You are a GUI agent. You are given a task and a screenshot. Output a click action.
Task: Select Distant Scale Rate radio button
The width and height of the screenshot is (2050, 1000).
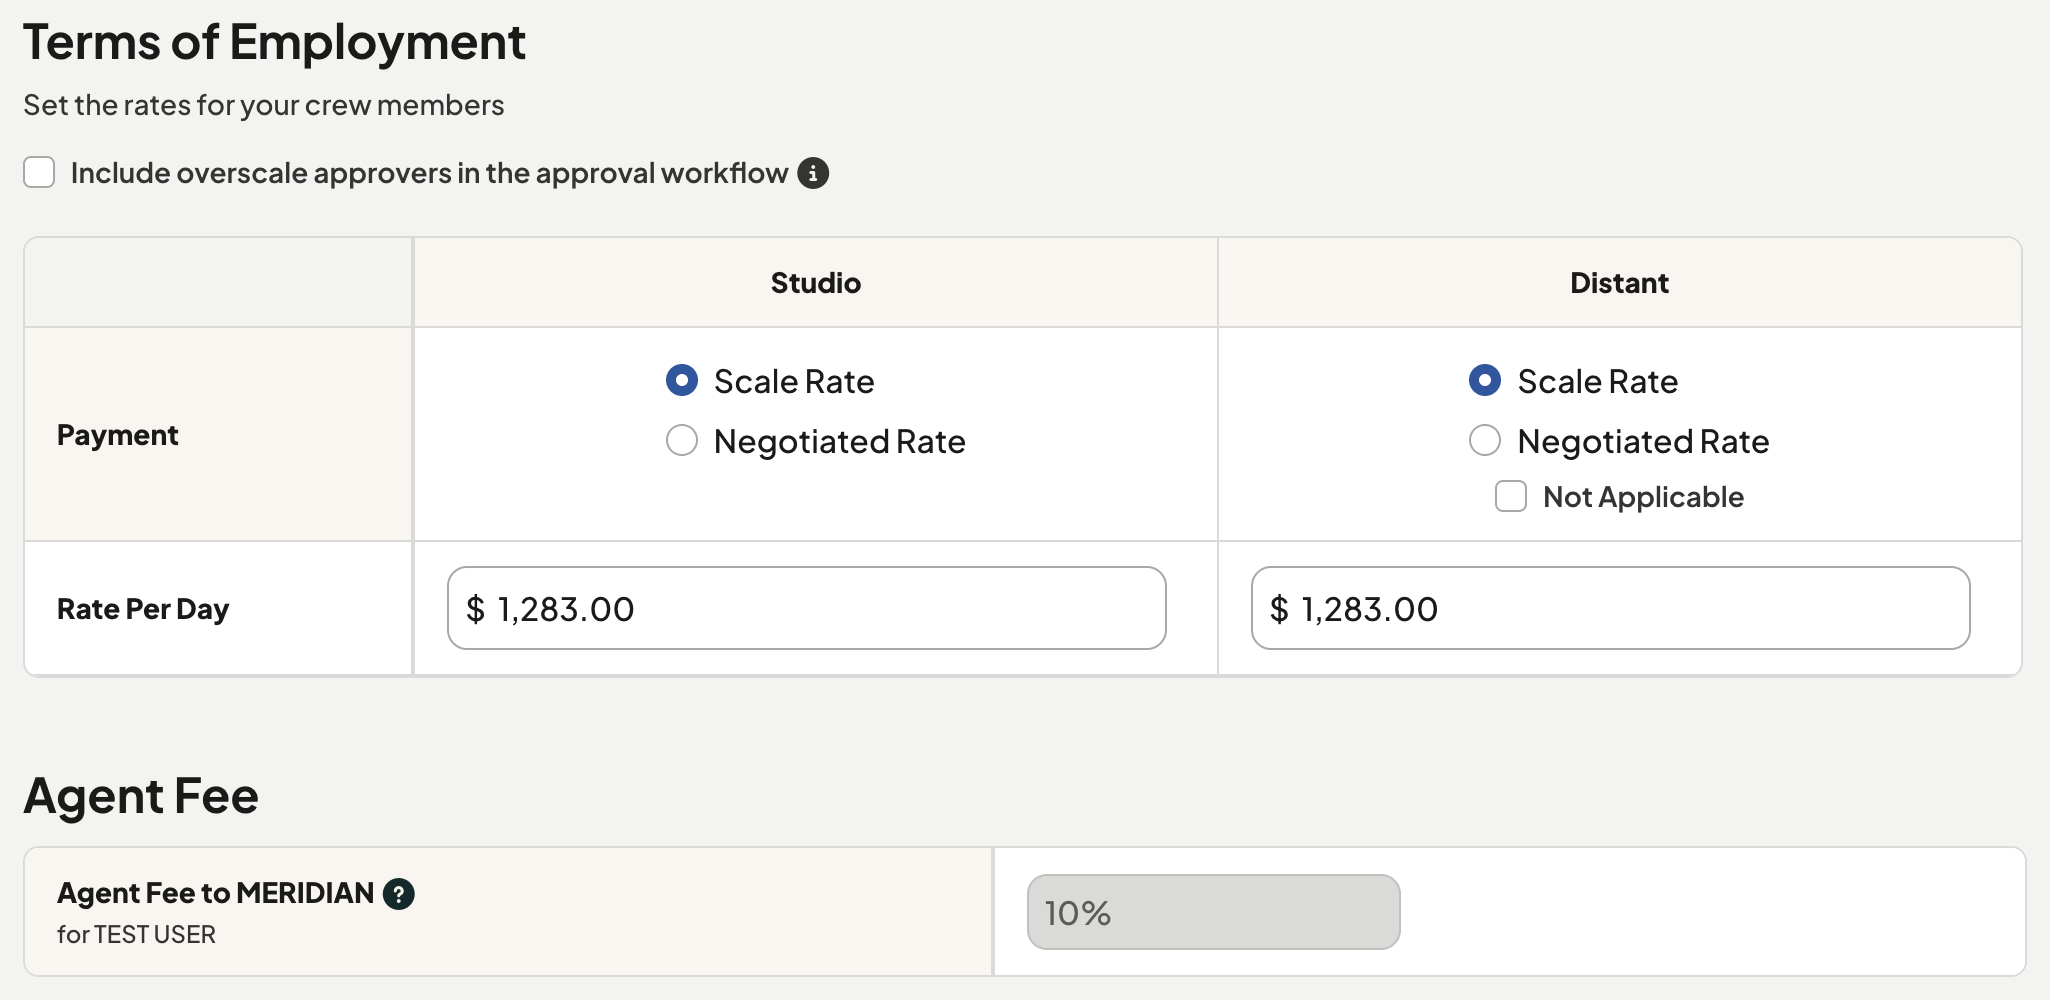pos(1485,380)
